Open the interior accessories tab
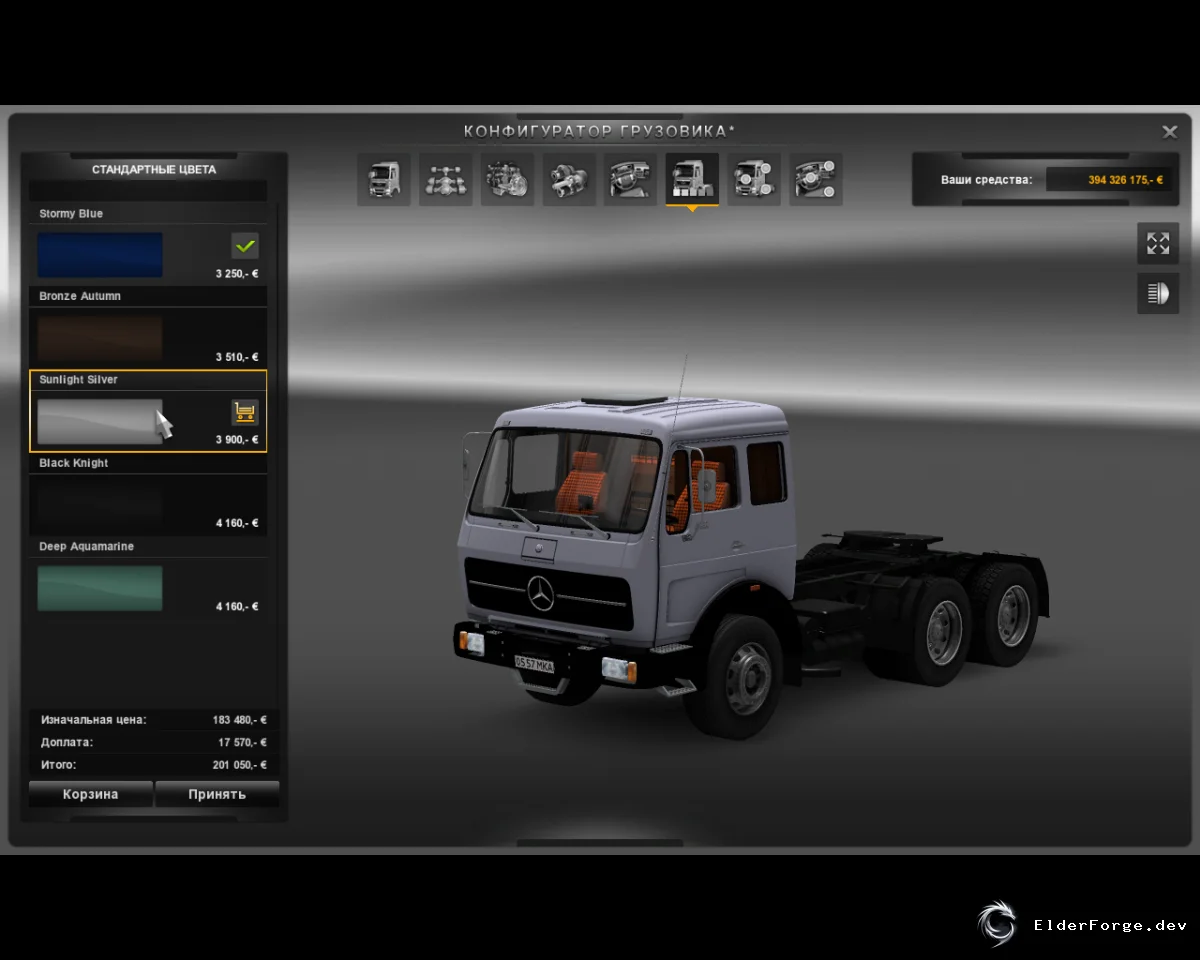Viewport: 1200px width, 960px height. (x=815, y=179)
